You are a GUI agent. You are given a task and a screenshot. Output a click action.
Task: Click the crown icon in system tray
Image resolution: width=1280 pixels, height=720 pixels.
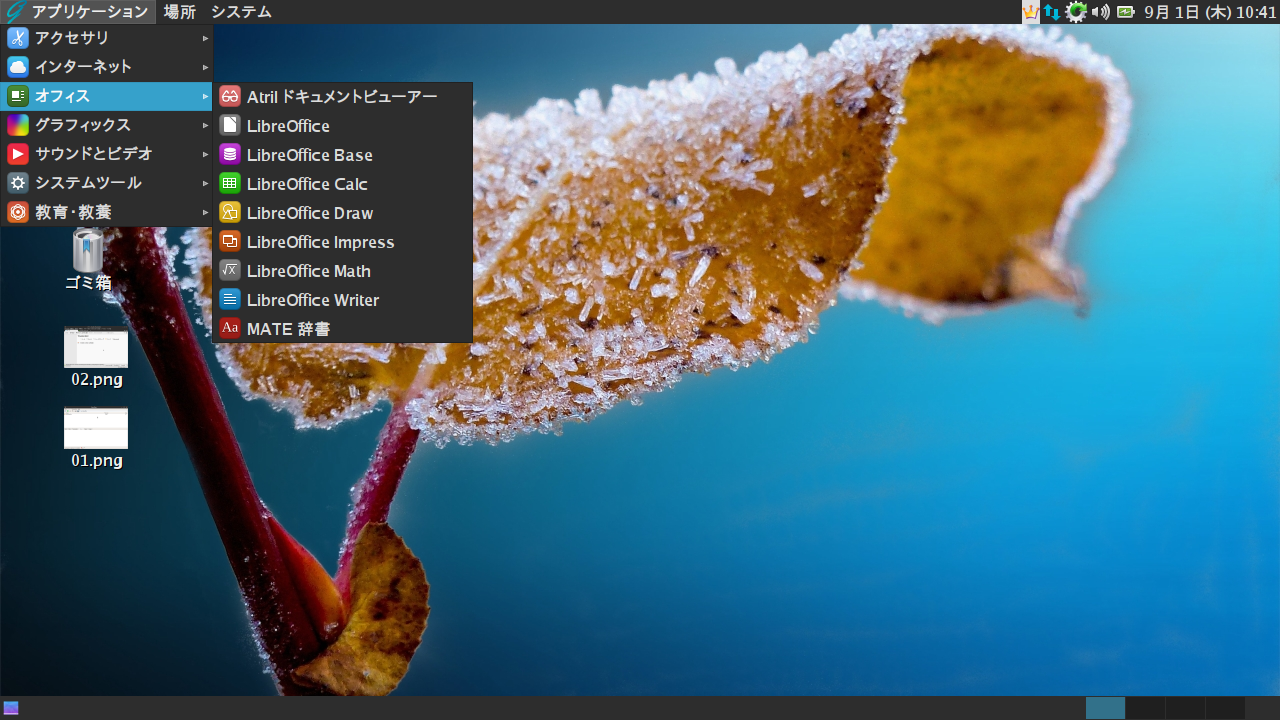[1031, 12]
